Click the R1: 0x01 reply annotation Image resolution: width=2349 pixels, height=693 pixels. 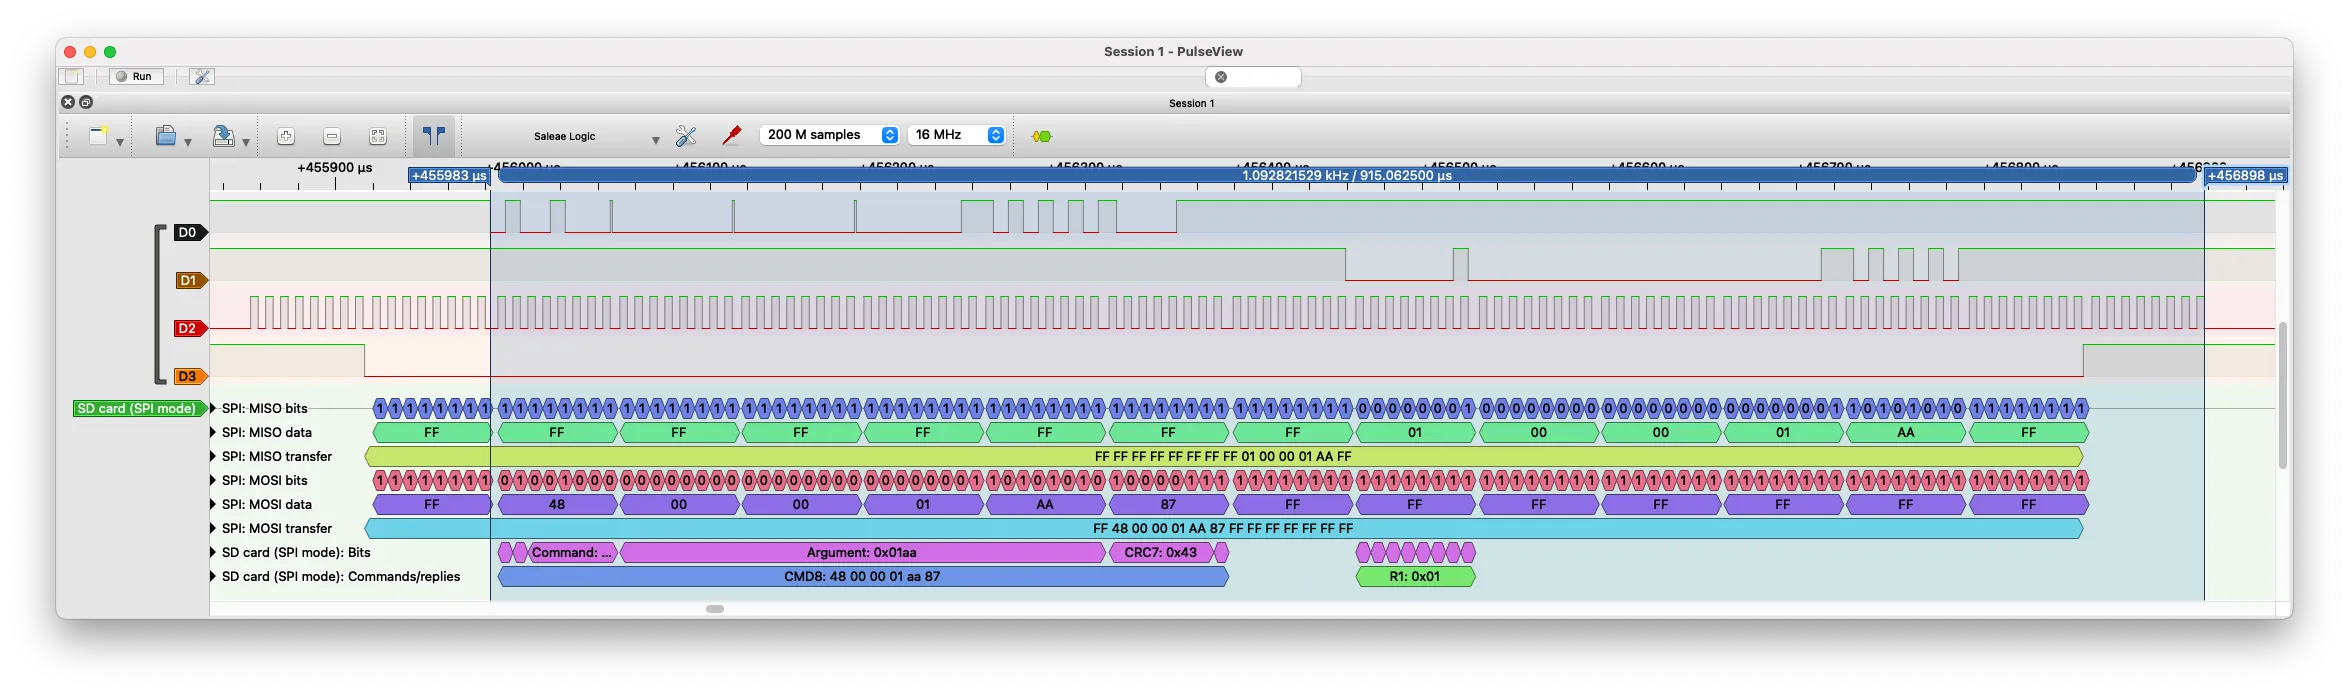click(x=1415, y=576)
